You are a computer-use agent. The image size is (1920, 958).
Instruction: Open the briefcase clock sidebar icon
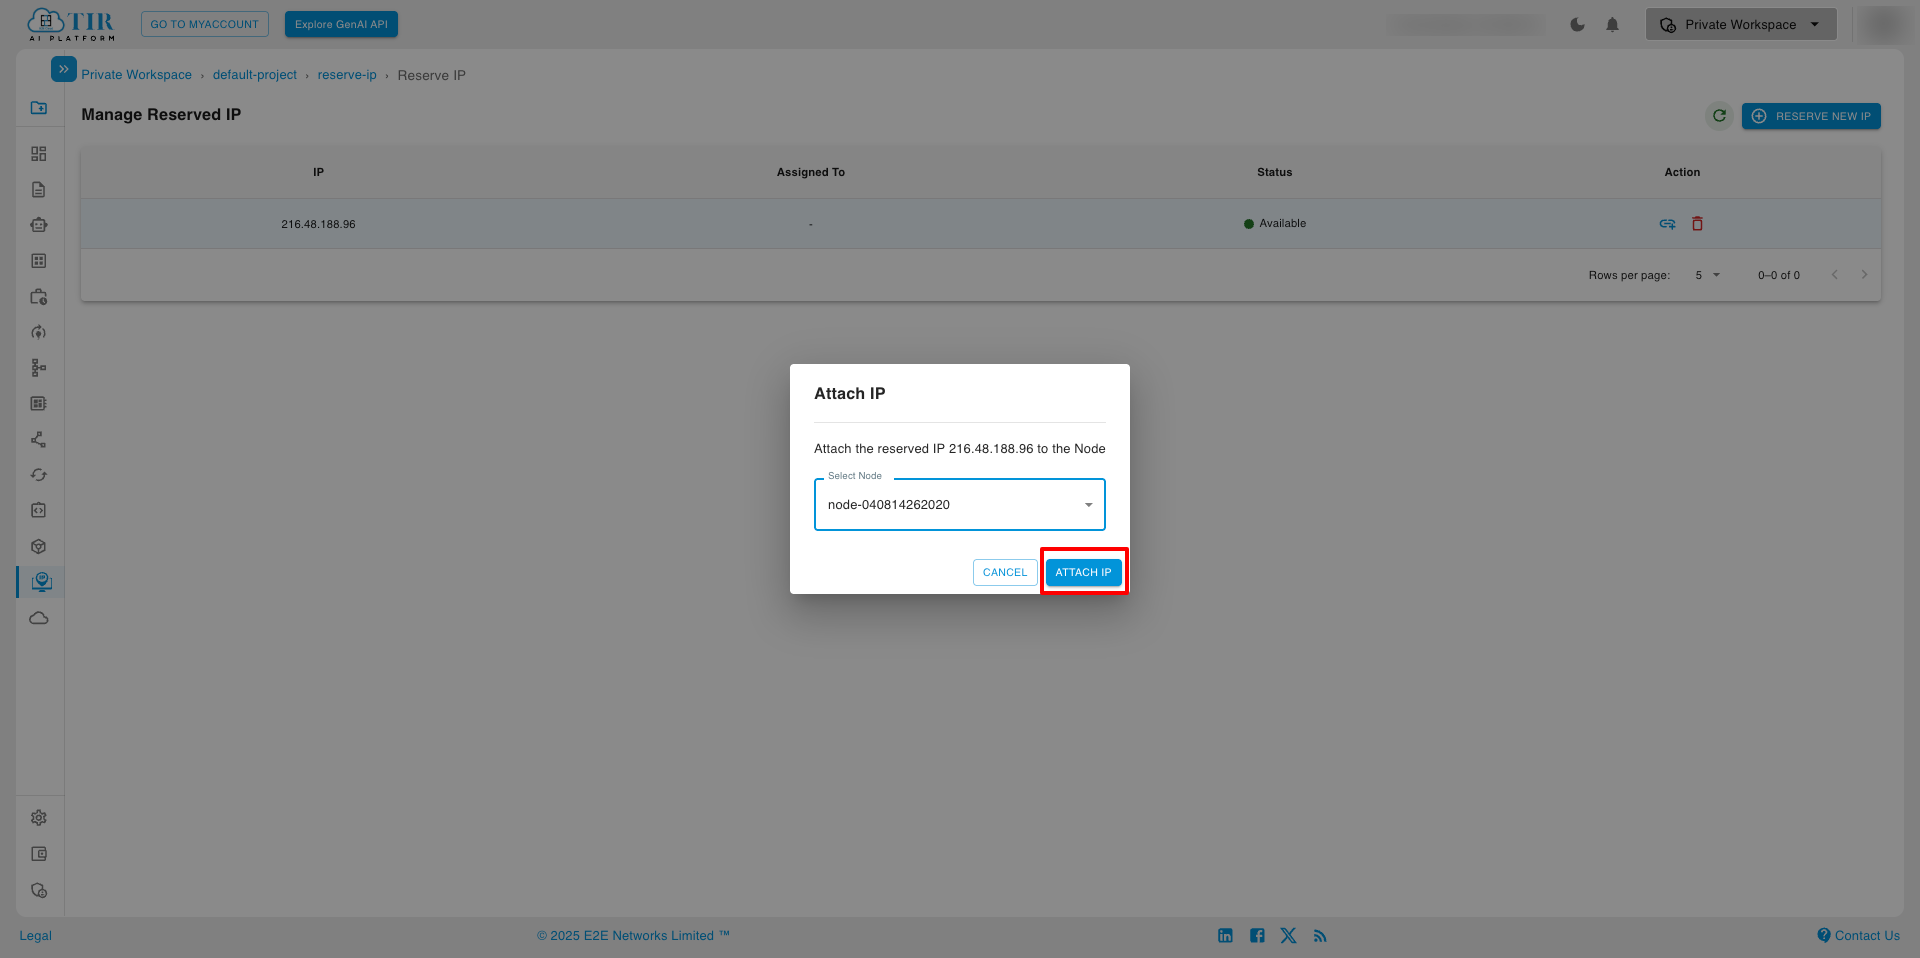point(39,297)
